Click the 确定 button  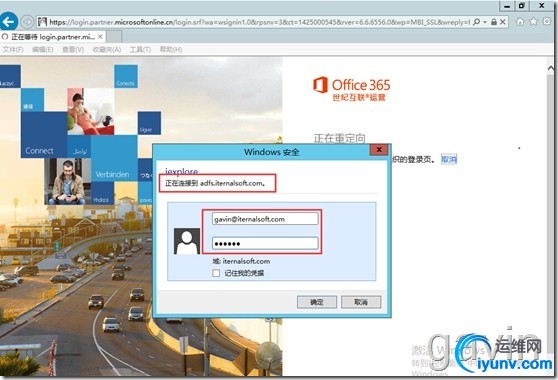(x=317, y=302)
